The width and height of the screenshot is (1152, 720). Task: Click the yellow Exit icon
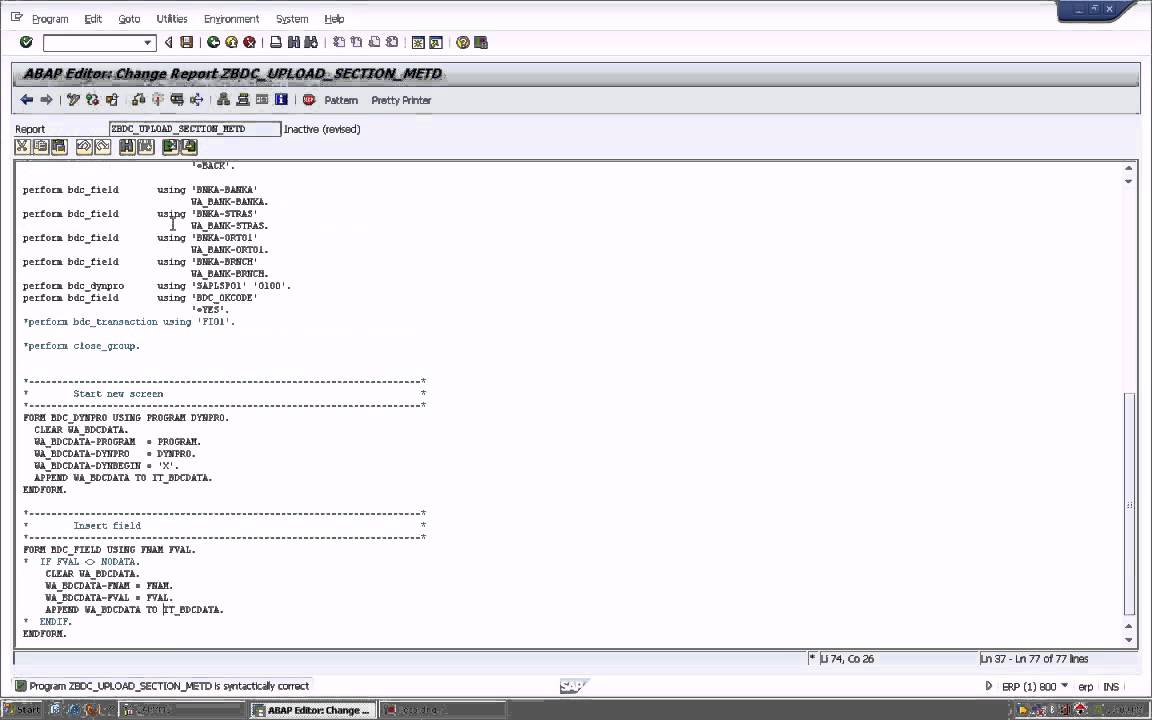click(x=231, y=43)
